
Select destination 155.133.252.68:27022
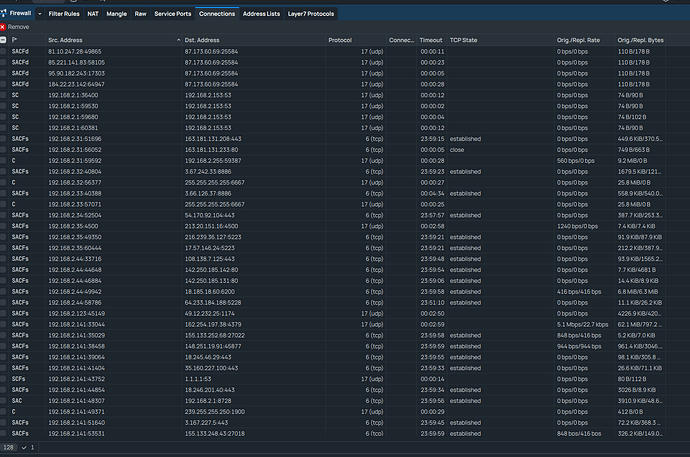pyautogui.click(x=215, y=335)
